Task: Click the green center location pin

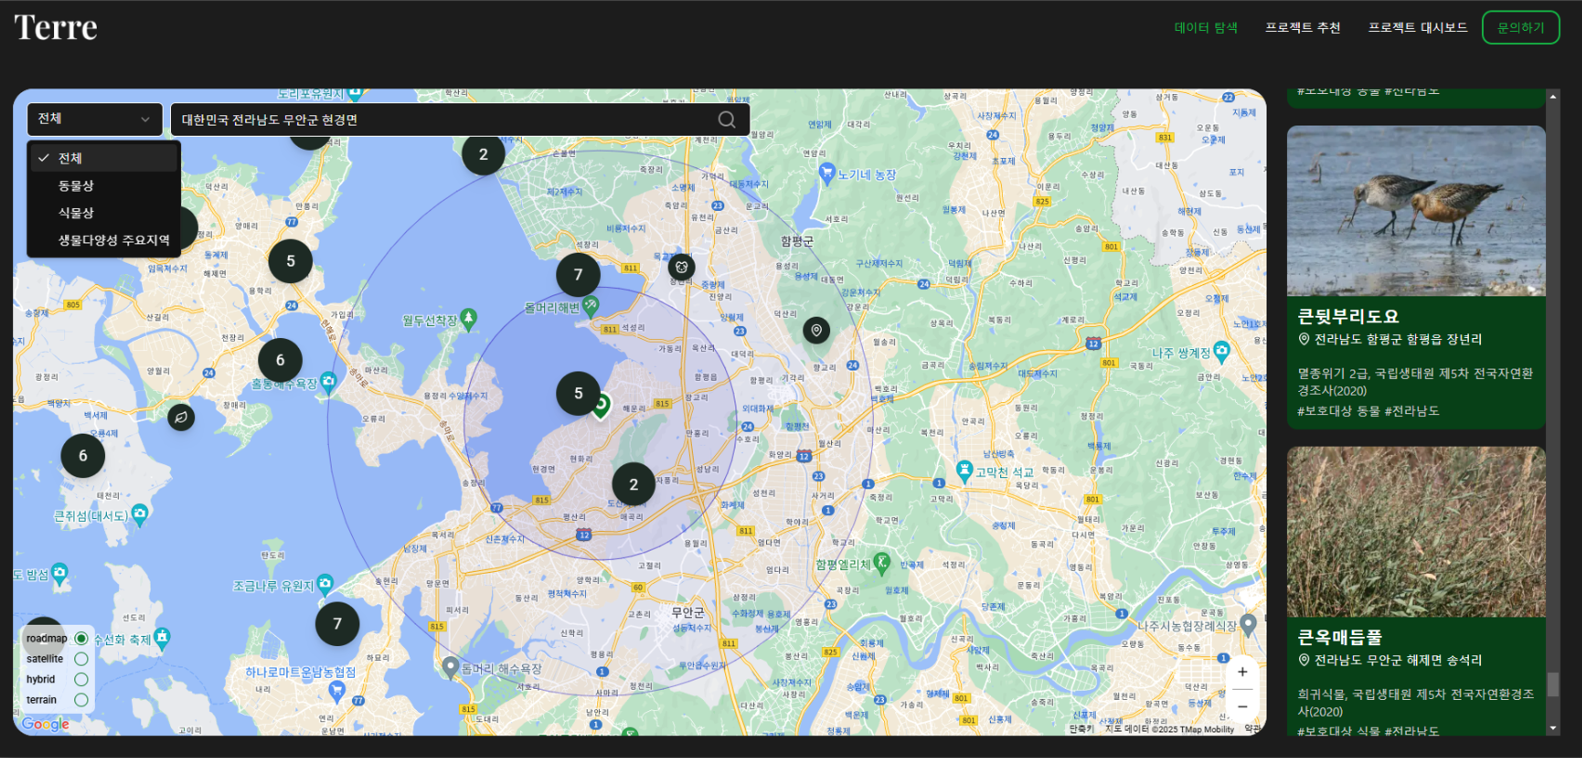Action: tap(601, 405)
